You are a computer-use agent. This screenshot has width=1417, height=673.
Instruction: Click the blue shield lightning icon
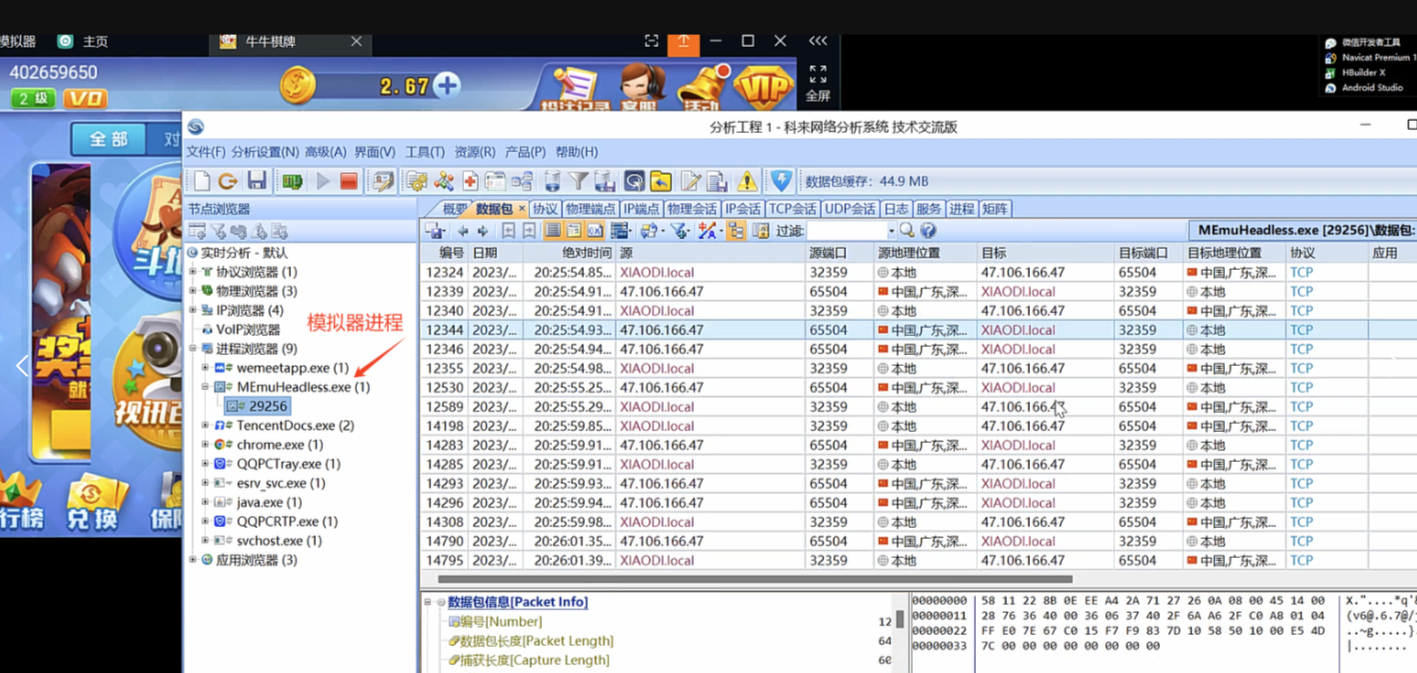coord(781,181)
